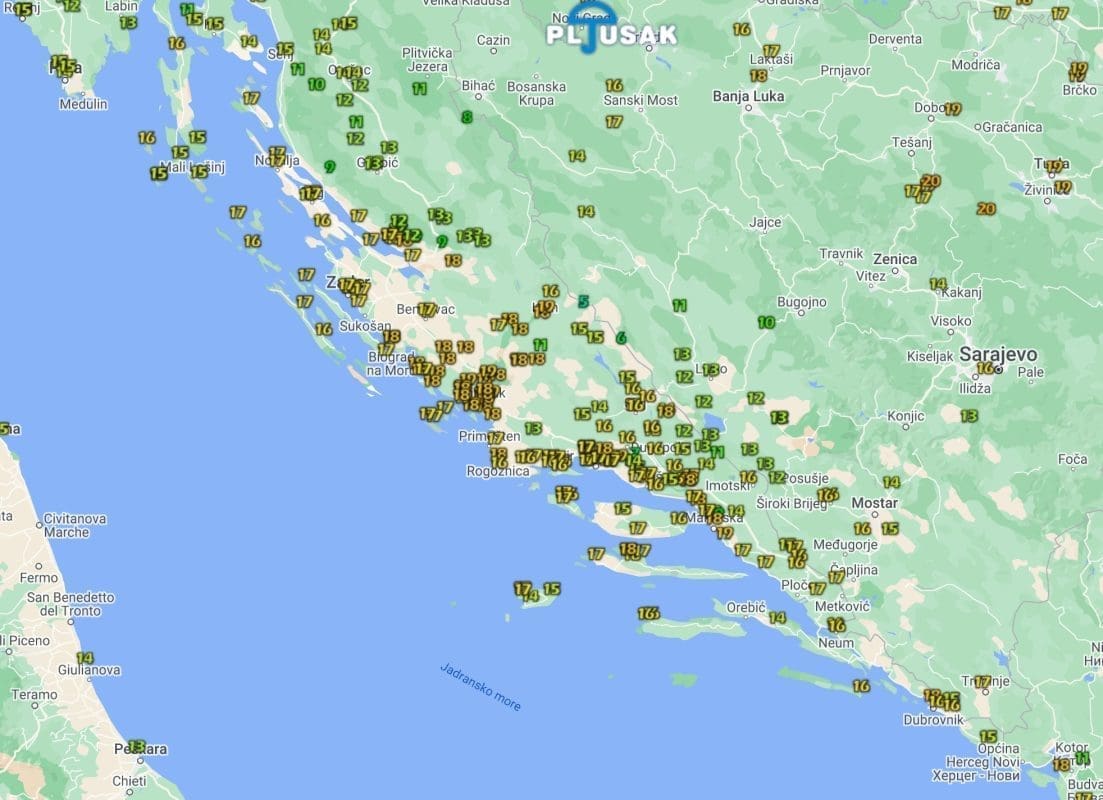
Task: Select the Mostar city label
Action: 869,503
